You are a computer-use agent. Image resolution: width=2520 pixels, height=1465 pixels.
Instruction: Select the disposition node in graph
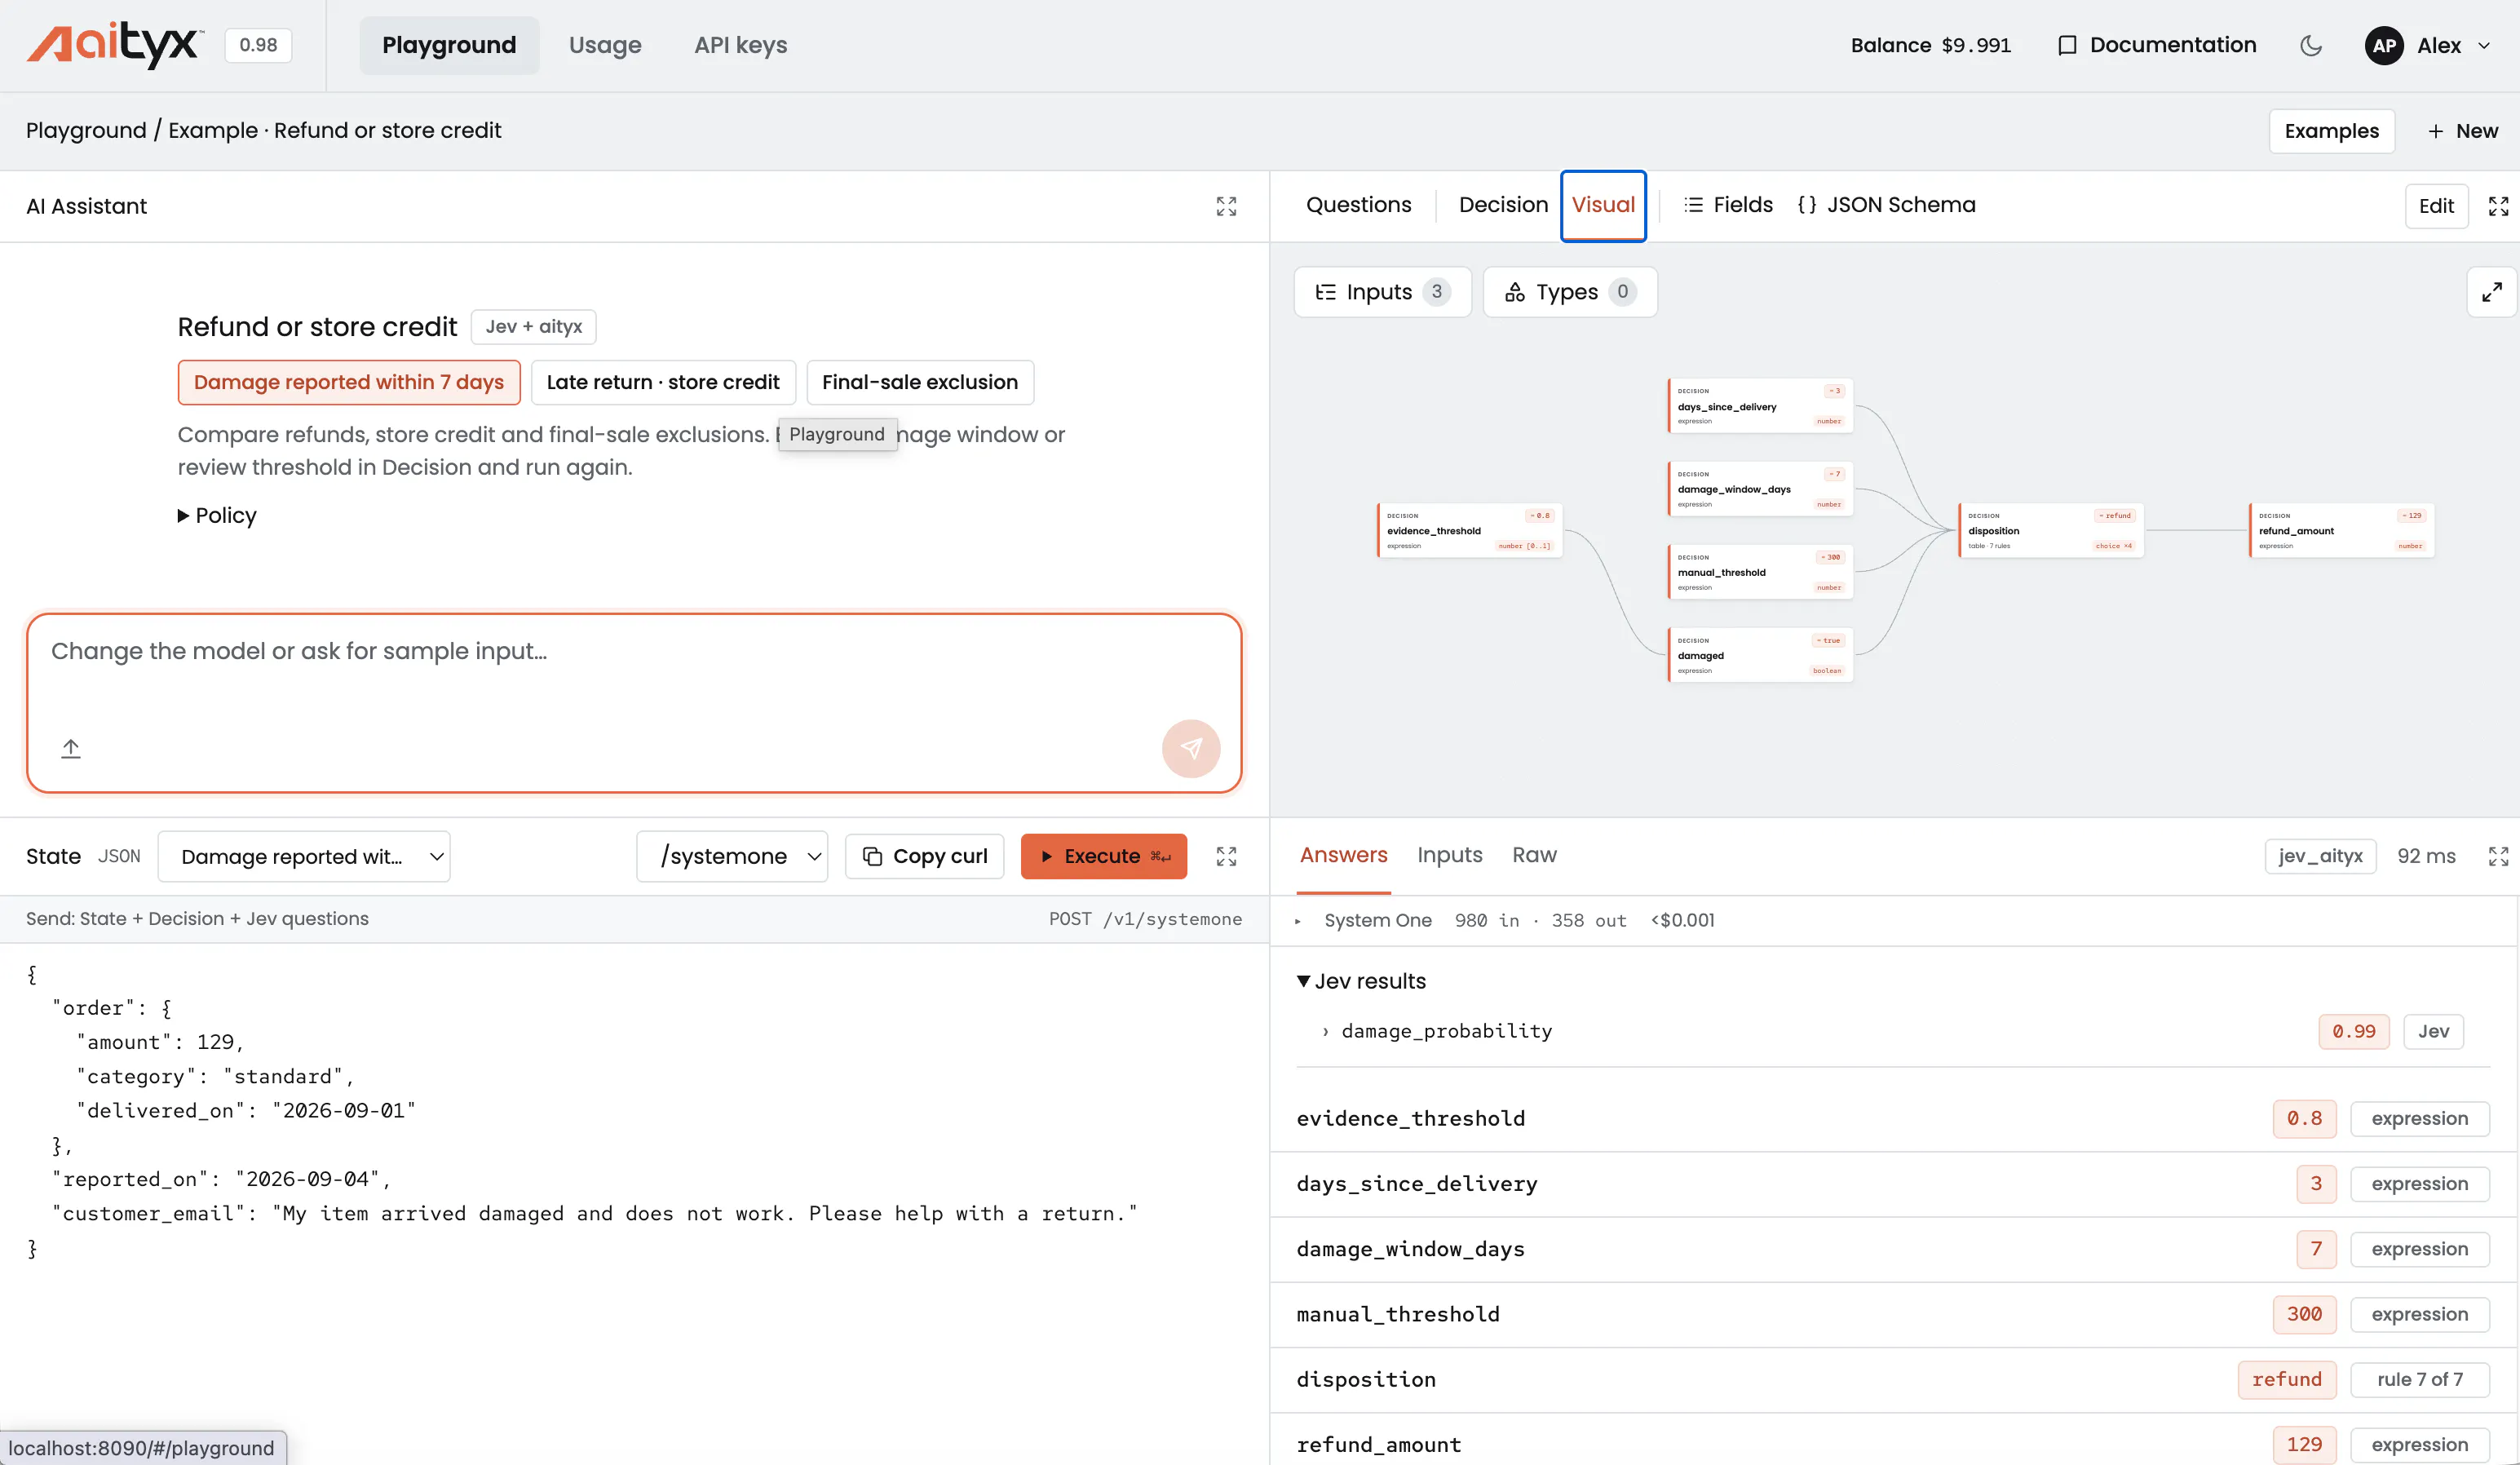pos(2050,530)
